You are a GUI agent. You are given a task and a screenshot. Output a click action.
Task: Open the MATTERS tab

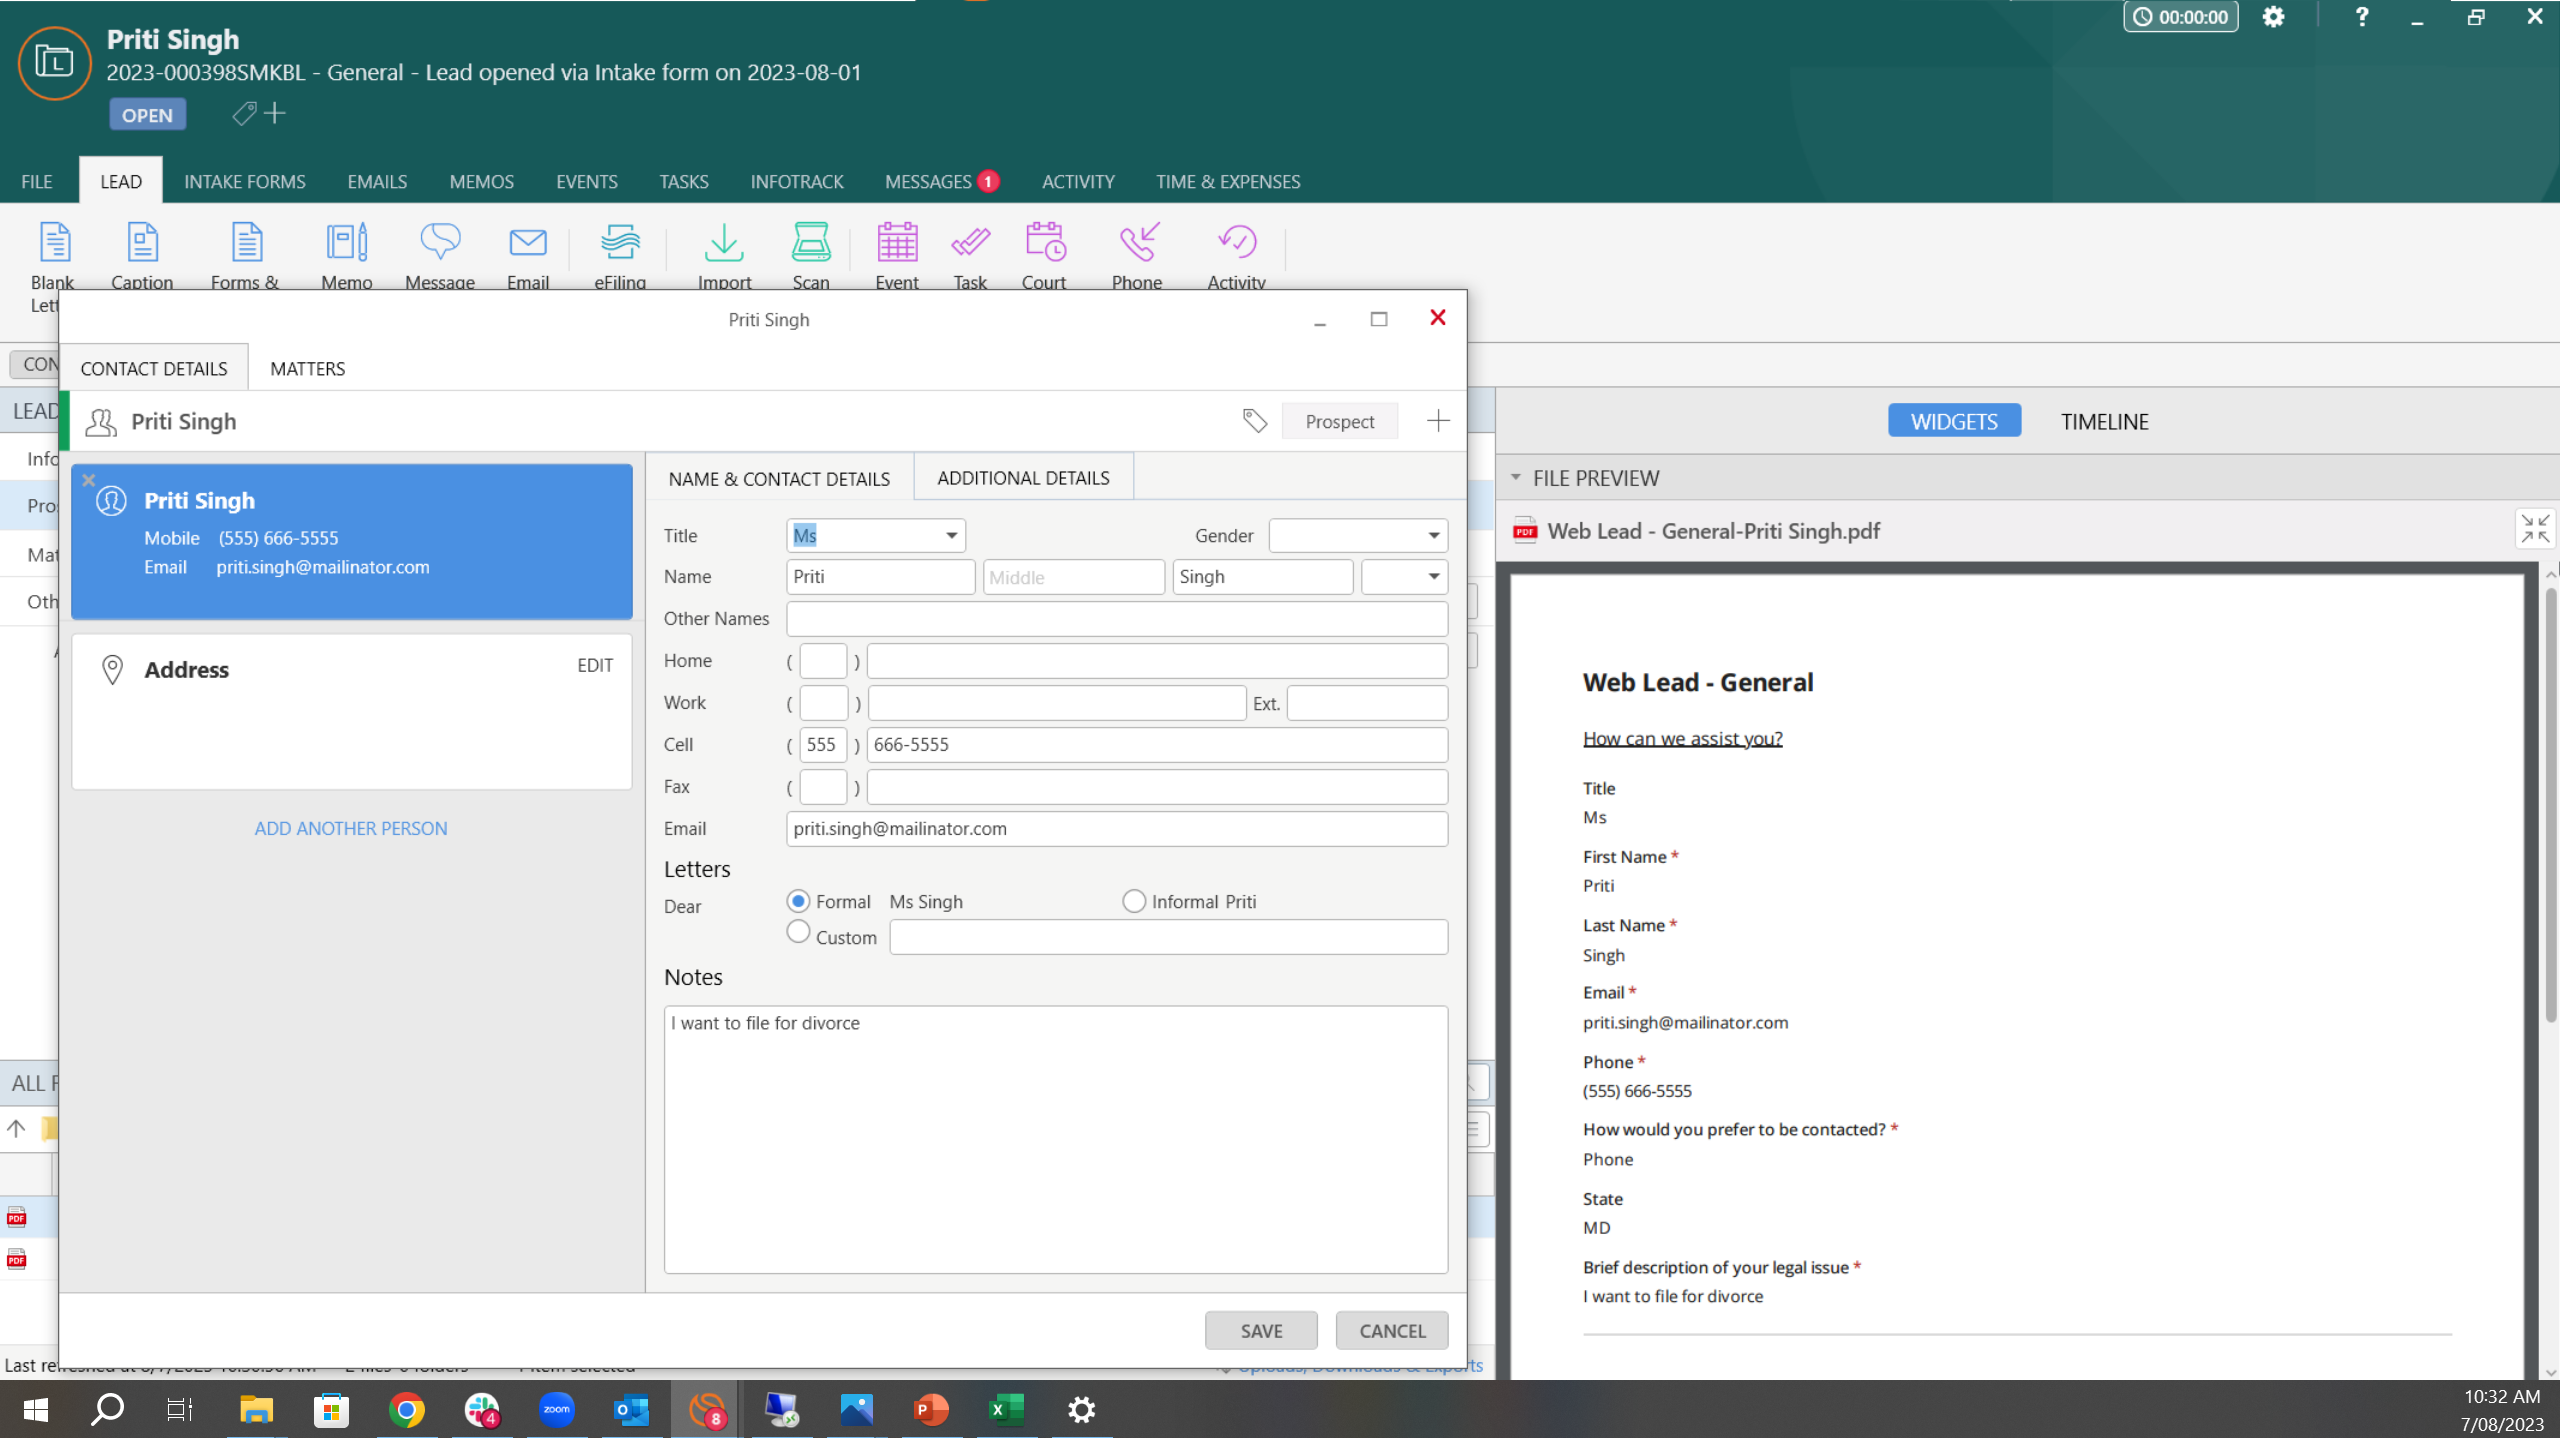[307, 369]
